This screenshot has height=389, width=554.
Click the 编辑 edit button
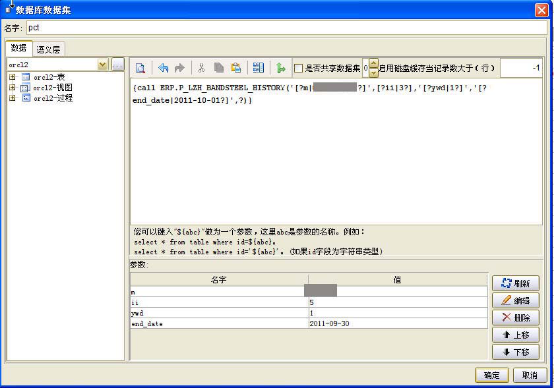[x=516, y=300]
